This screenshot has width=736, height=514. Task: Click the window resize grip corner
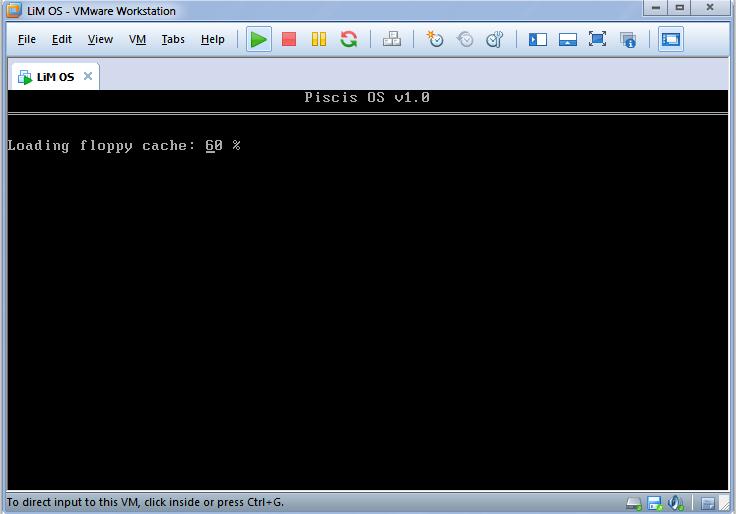coord(725,504)
